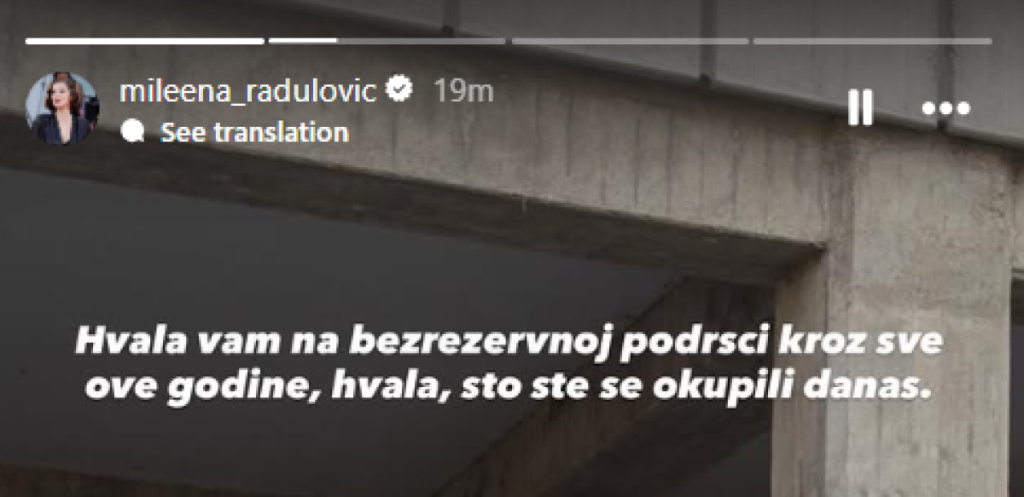Click the verified badge next to the username

[399, 89]
